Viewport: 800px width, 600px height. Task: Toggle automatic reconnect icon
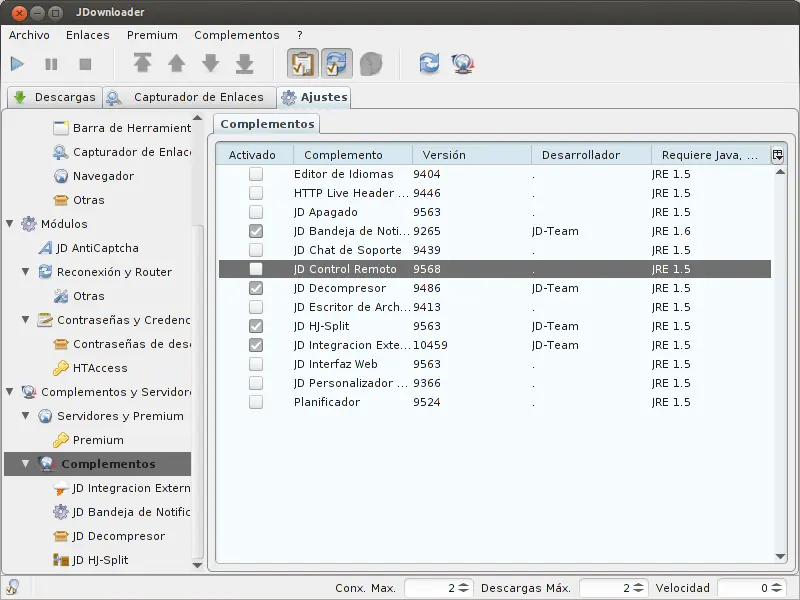point(337,64)
